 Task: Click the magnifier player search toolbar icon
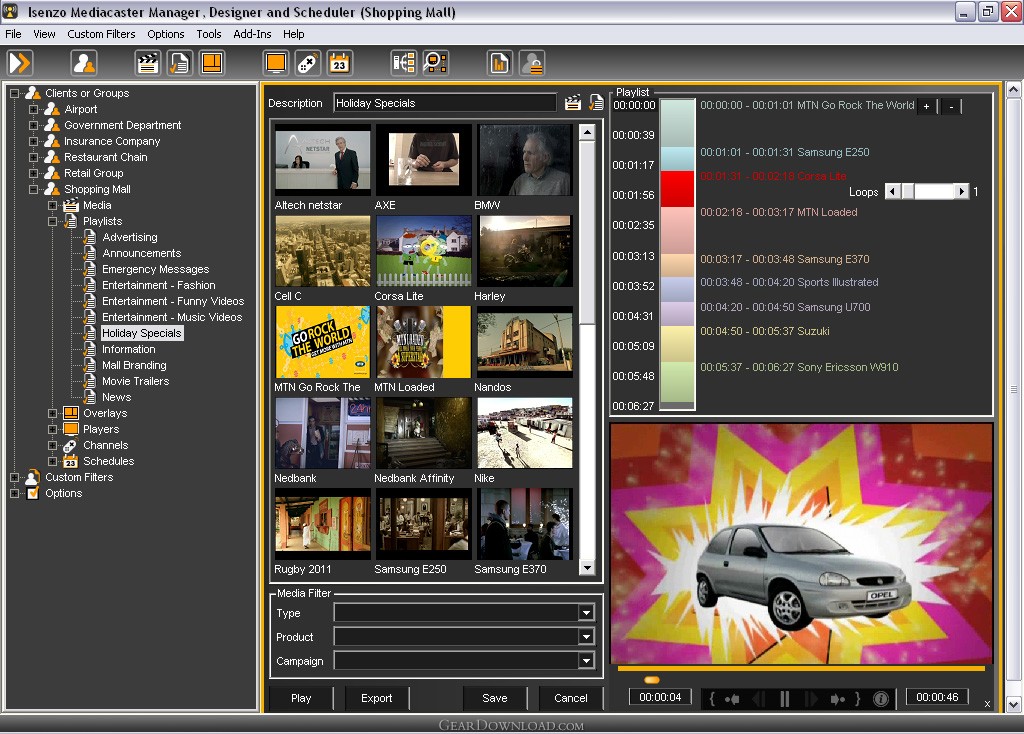tap(436, 63)
